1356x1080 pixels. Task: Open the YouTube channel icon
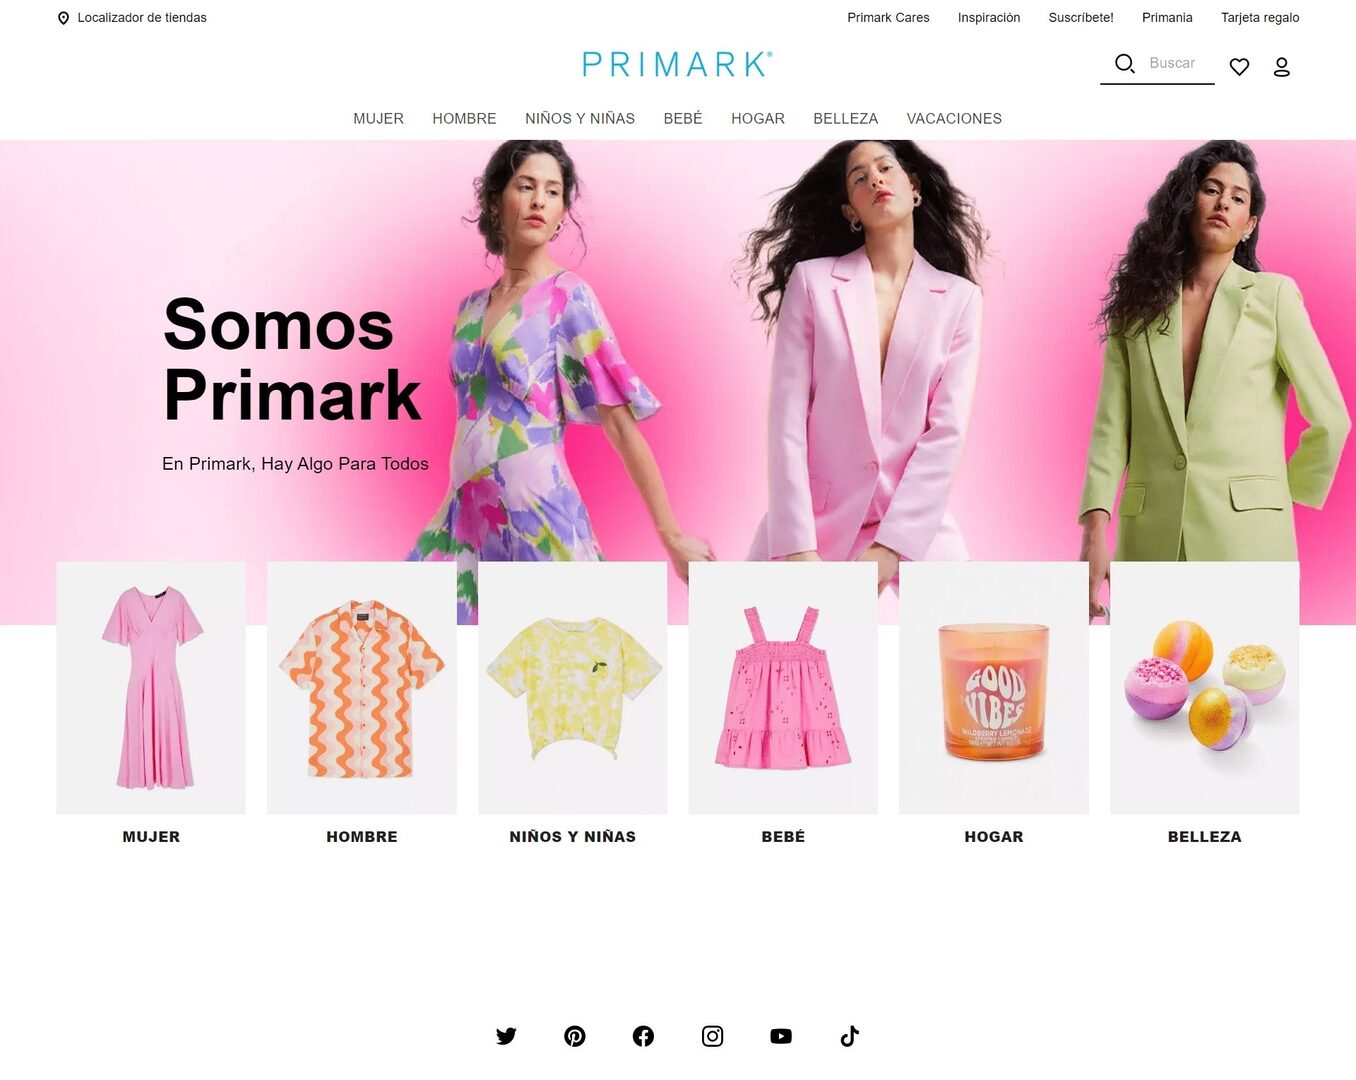[781, 1036]
